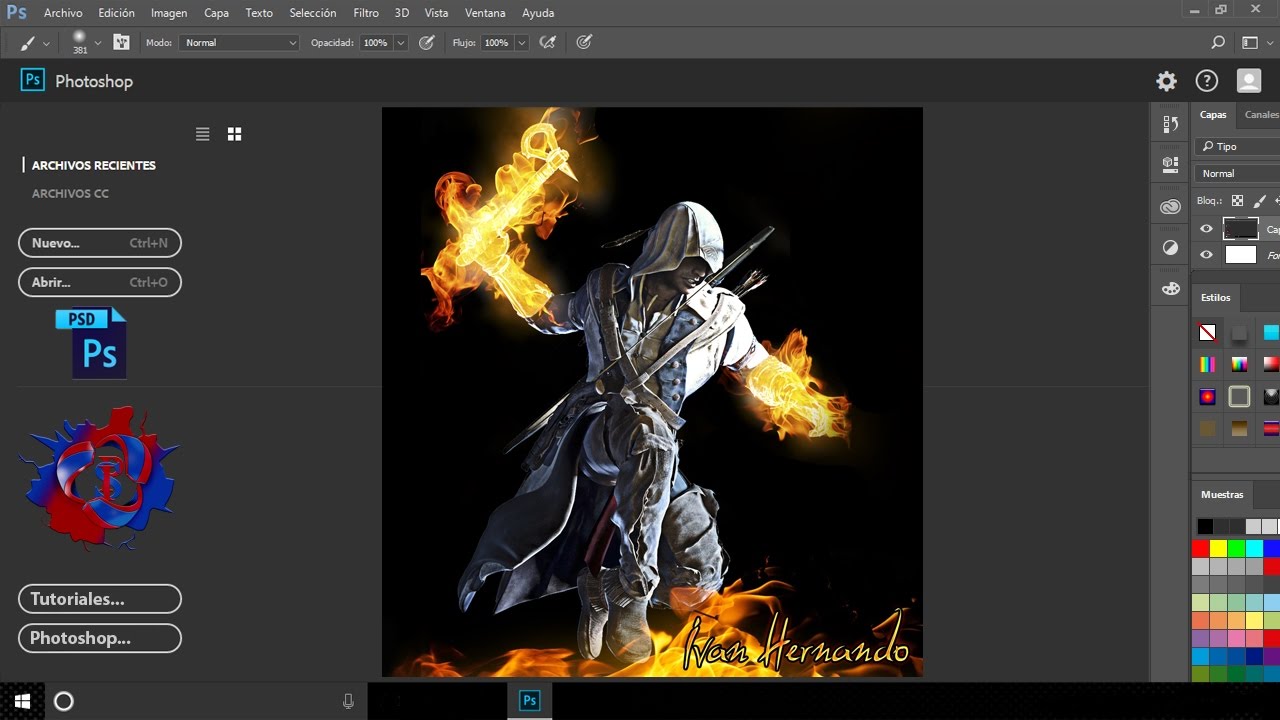Open the 3D menu
The height and width of the screenshot is (720, 1280).
tap(402, 13)
